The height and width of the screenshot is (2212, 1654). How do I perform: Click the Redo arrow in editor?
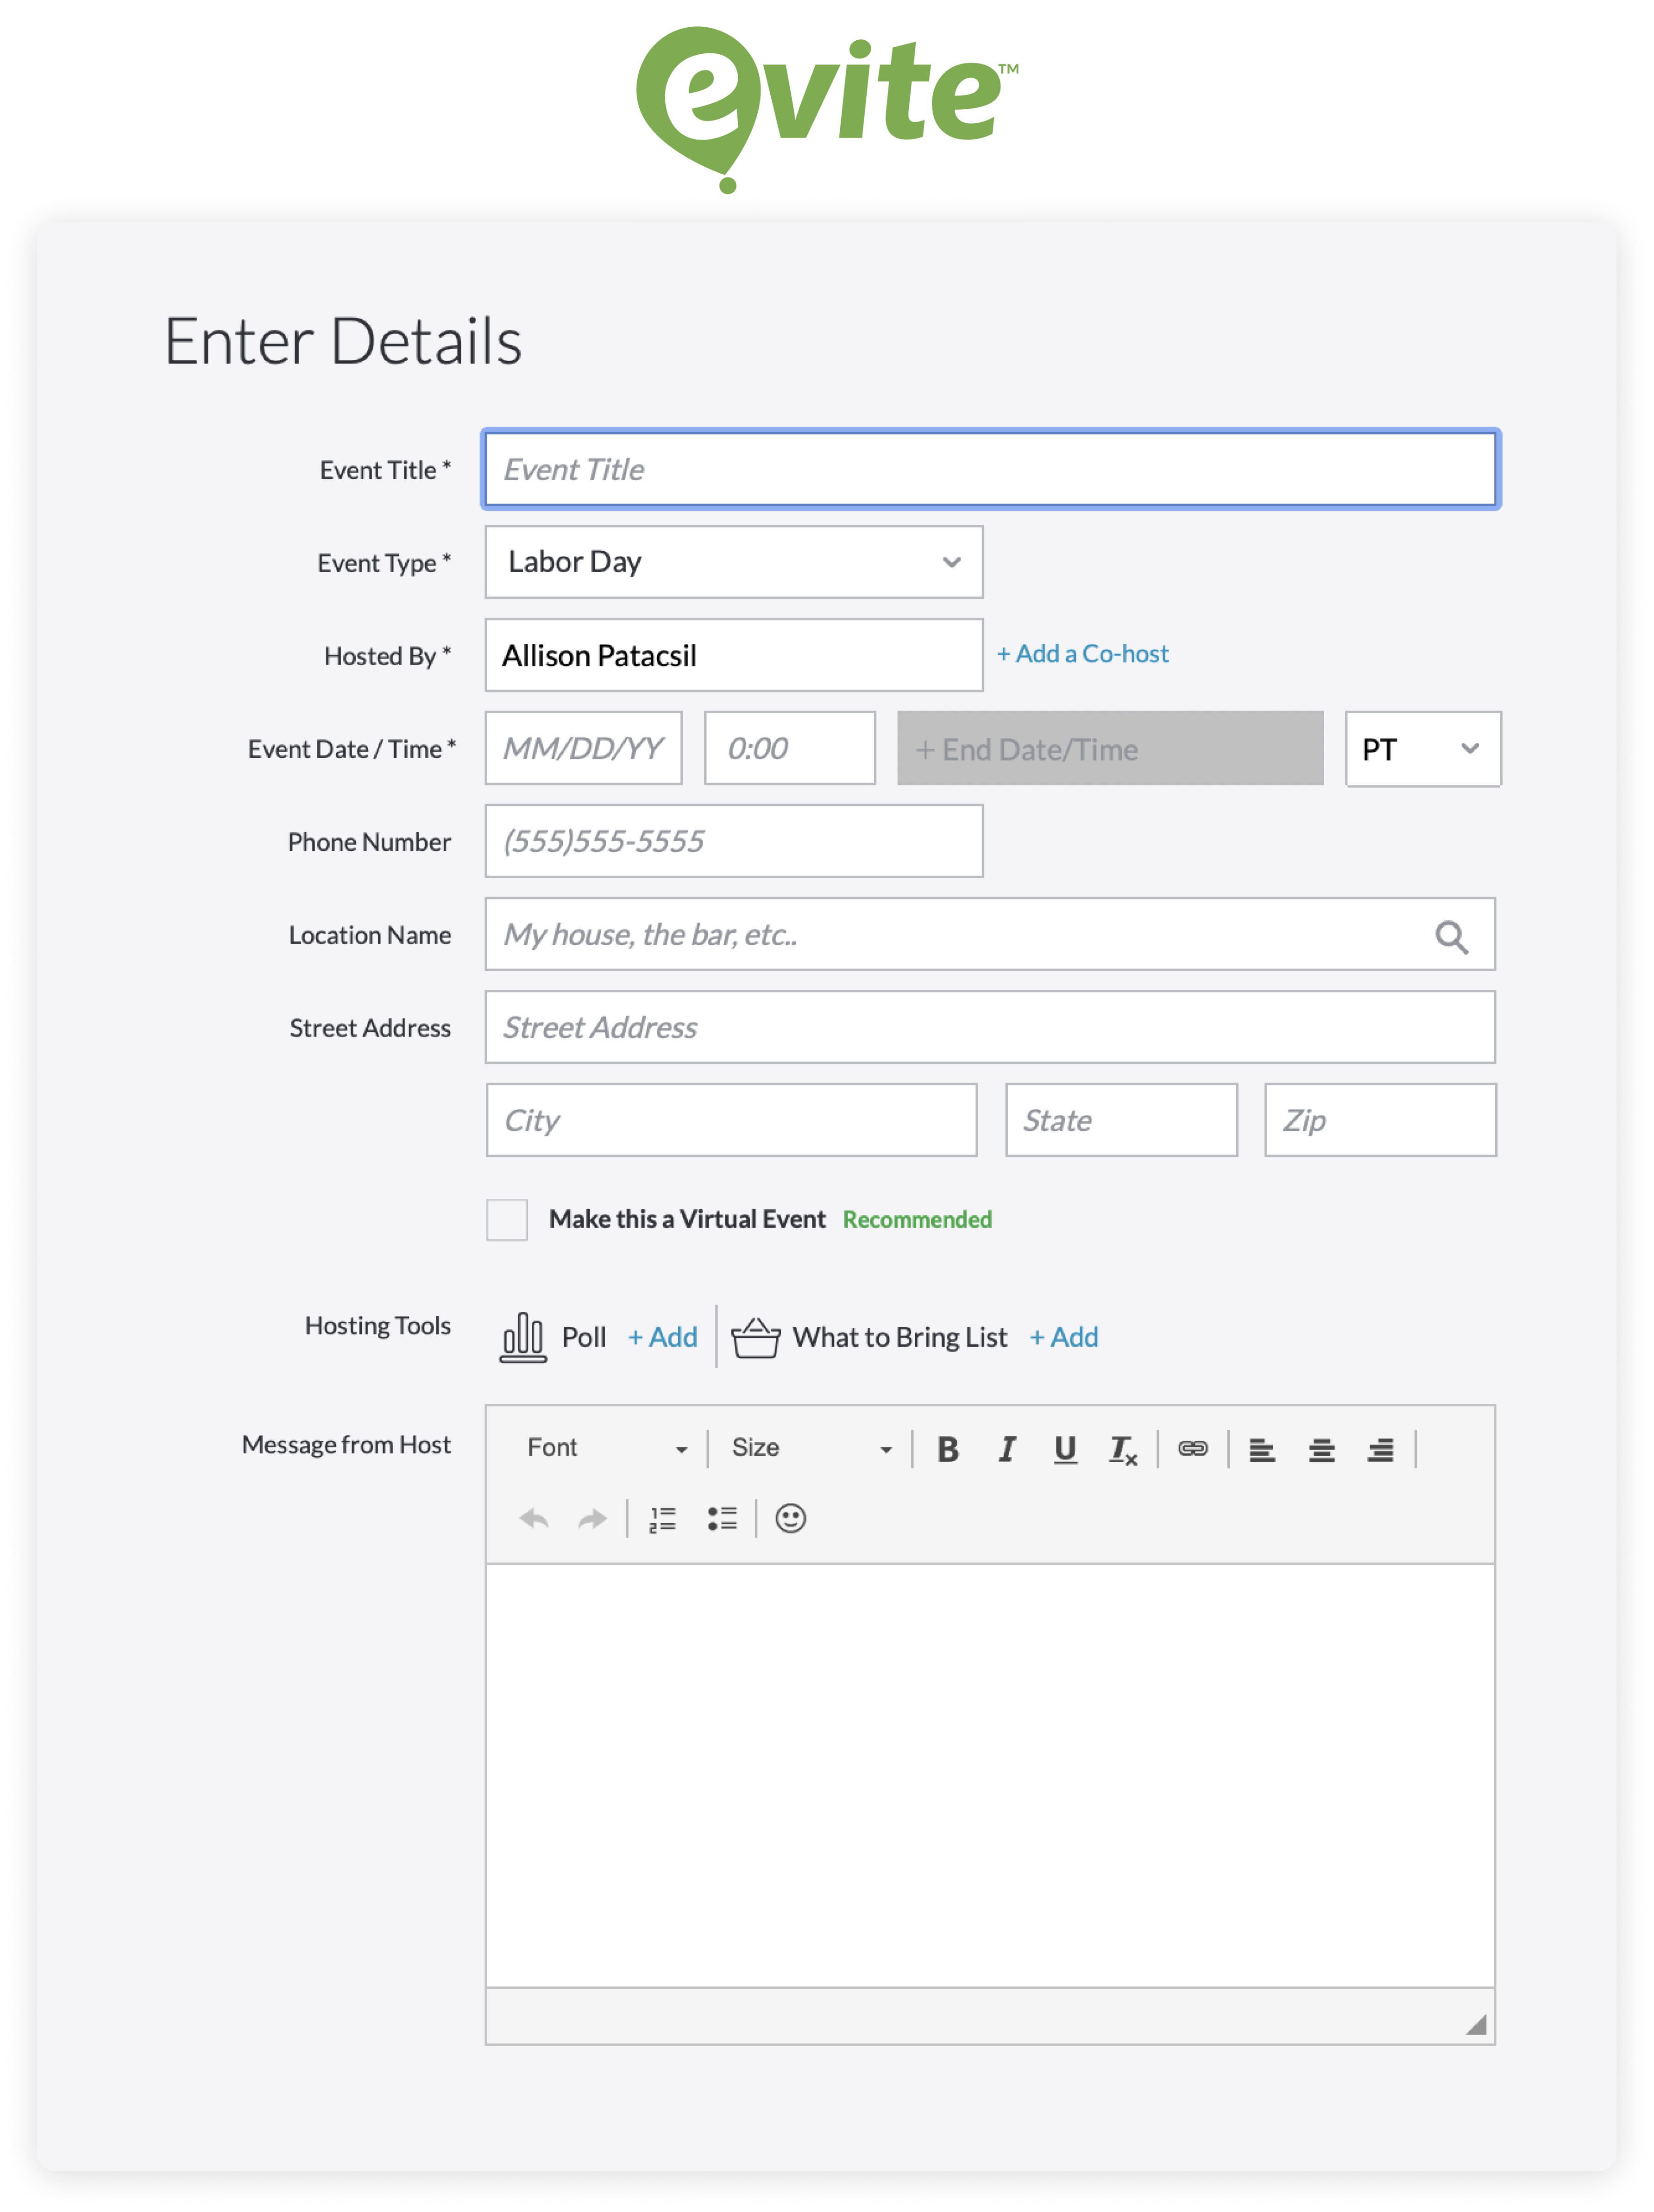tap(592, 1518)
